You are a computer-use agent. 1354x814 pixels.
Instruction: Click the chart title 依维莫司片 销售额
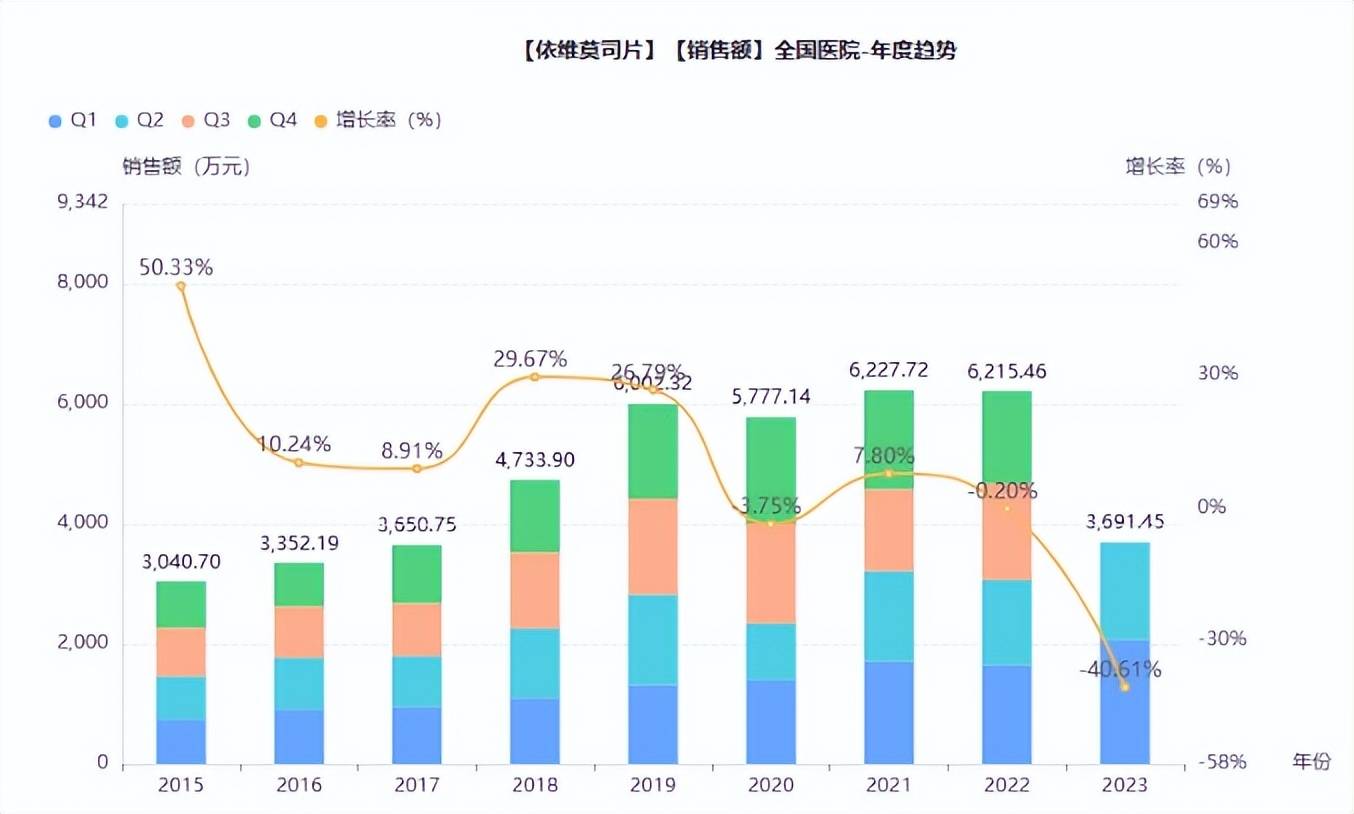[738, 52]
